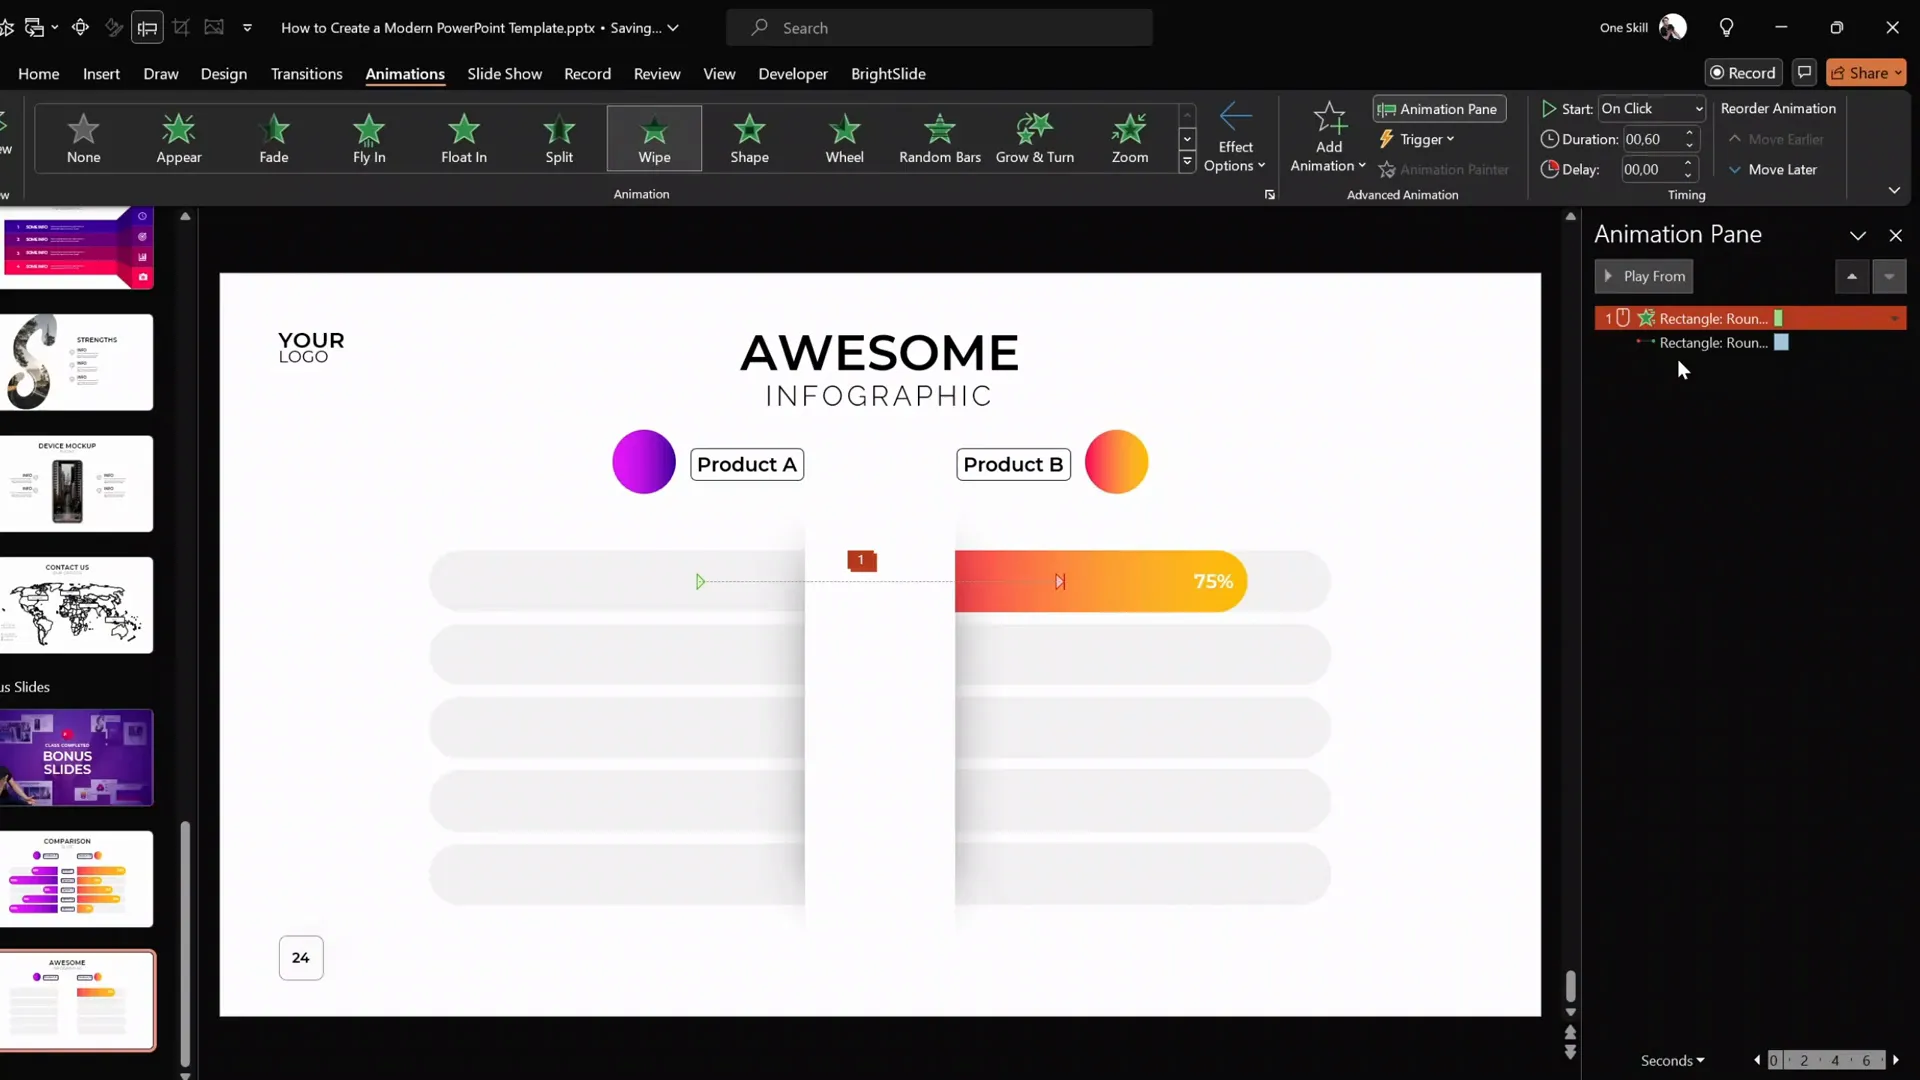
Task: Click the Duration input field
Action: pyautogui.click(x=1650, y=139)
